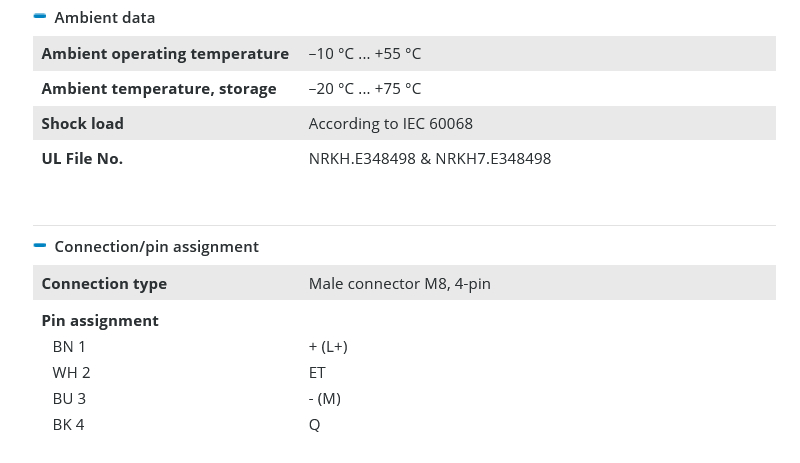Screen dimensions: 800x463
Task: Click the According to IEC 60068 value
Action: click(x=391, y=124)
